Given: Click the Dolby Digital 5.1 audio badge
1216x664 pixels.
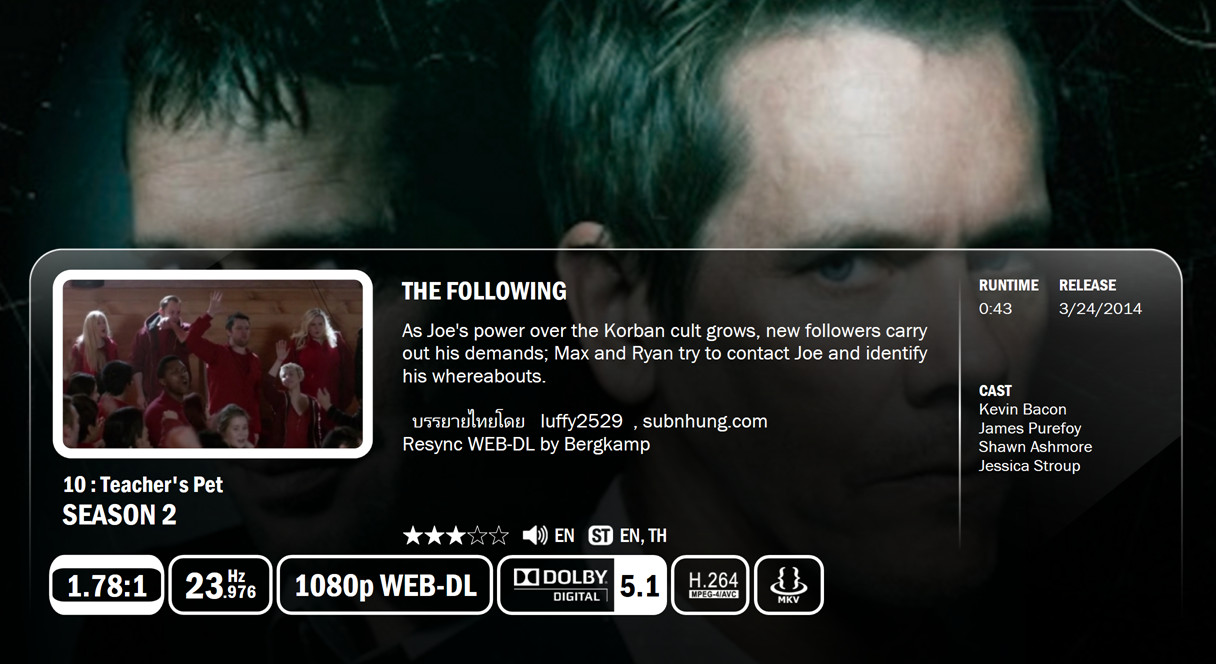Looking at the screenshot, I should (x=582, y=585).
